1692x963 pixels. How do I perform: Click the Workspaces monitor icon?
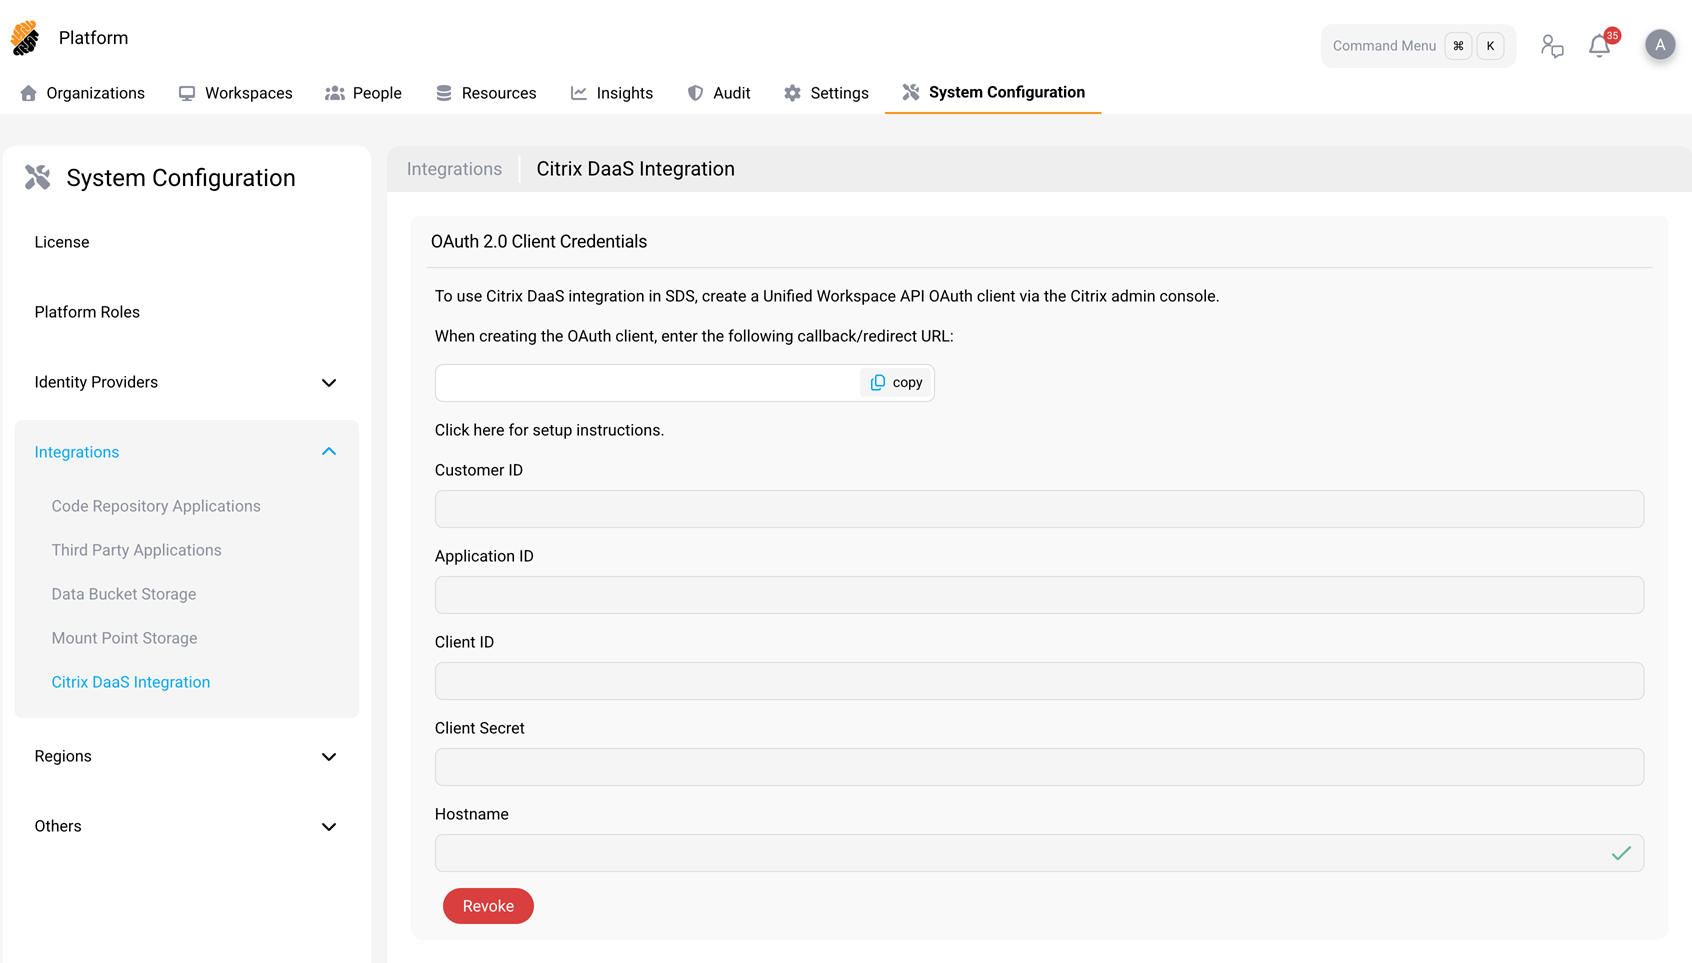tap(187, 93)
